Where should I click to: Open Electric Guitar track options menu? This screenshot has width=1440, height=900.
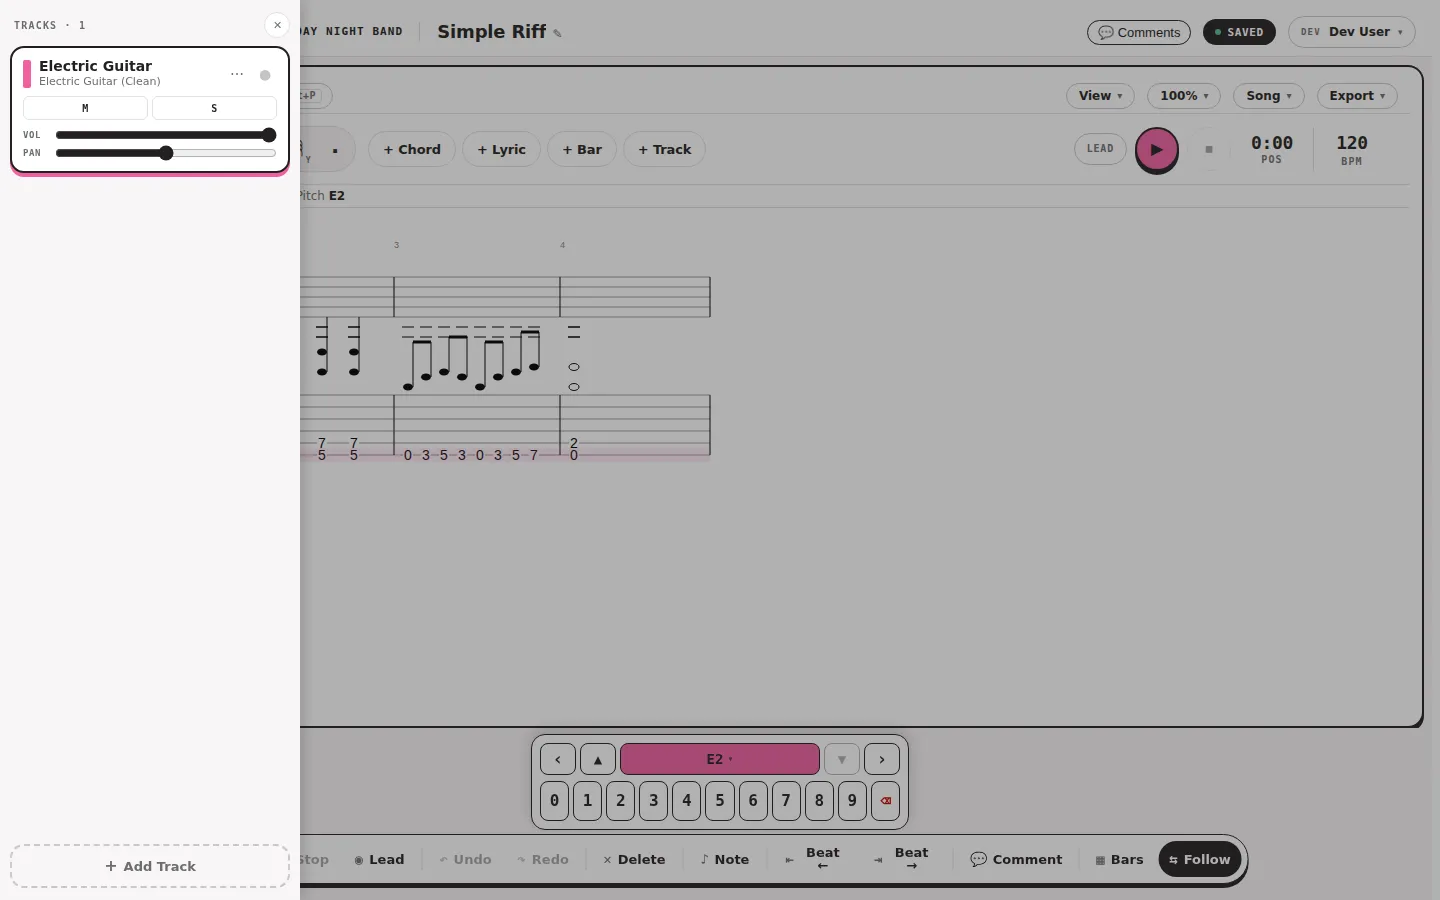(237, 74)
